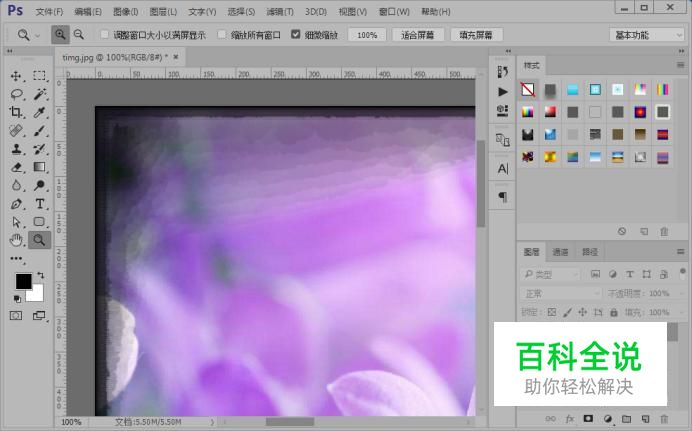Open the layer filter type dropdown
Screen dimensions: 692x431
pyautogui.click(x=551, y=274)
